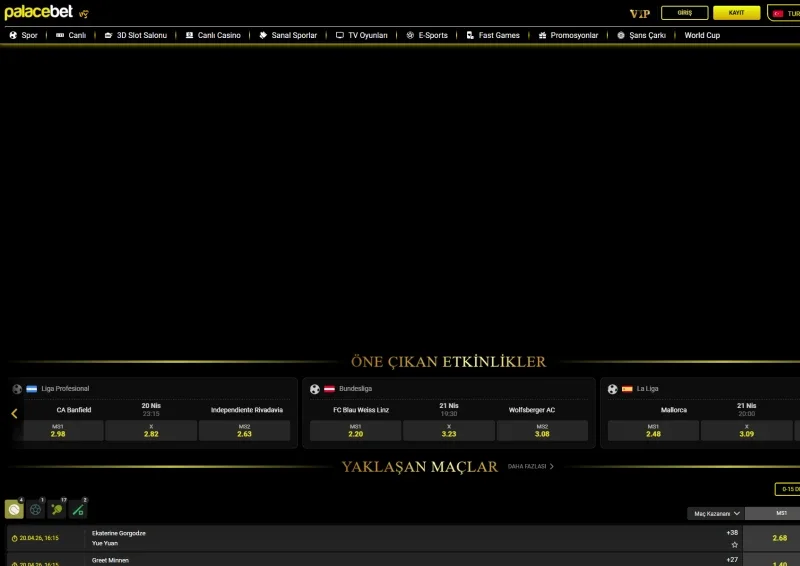Select the sport filter icon with badge 2
This screenshot has width=800, height=566.
point(79,509)
